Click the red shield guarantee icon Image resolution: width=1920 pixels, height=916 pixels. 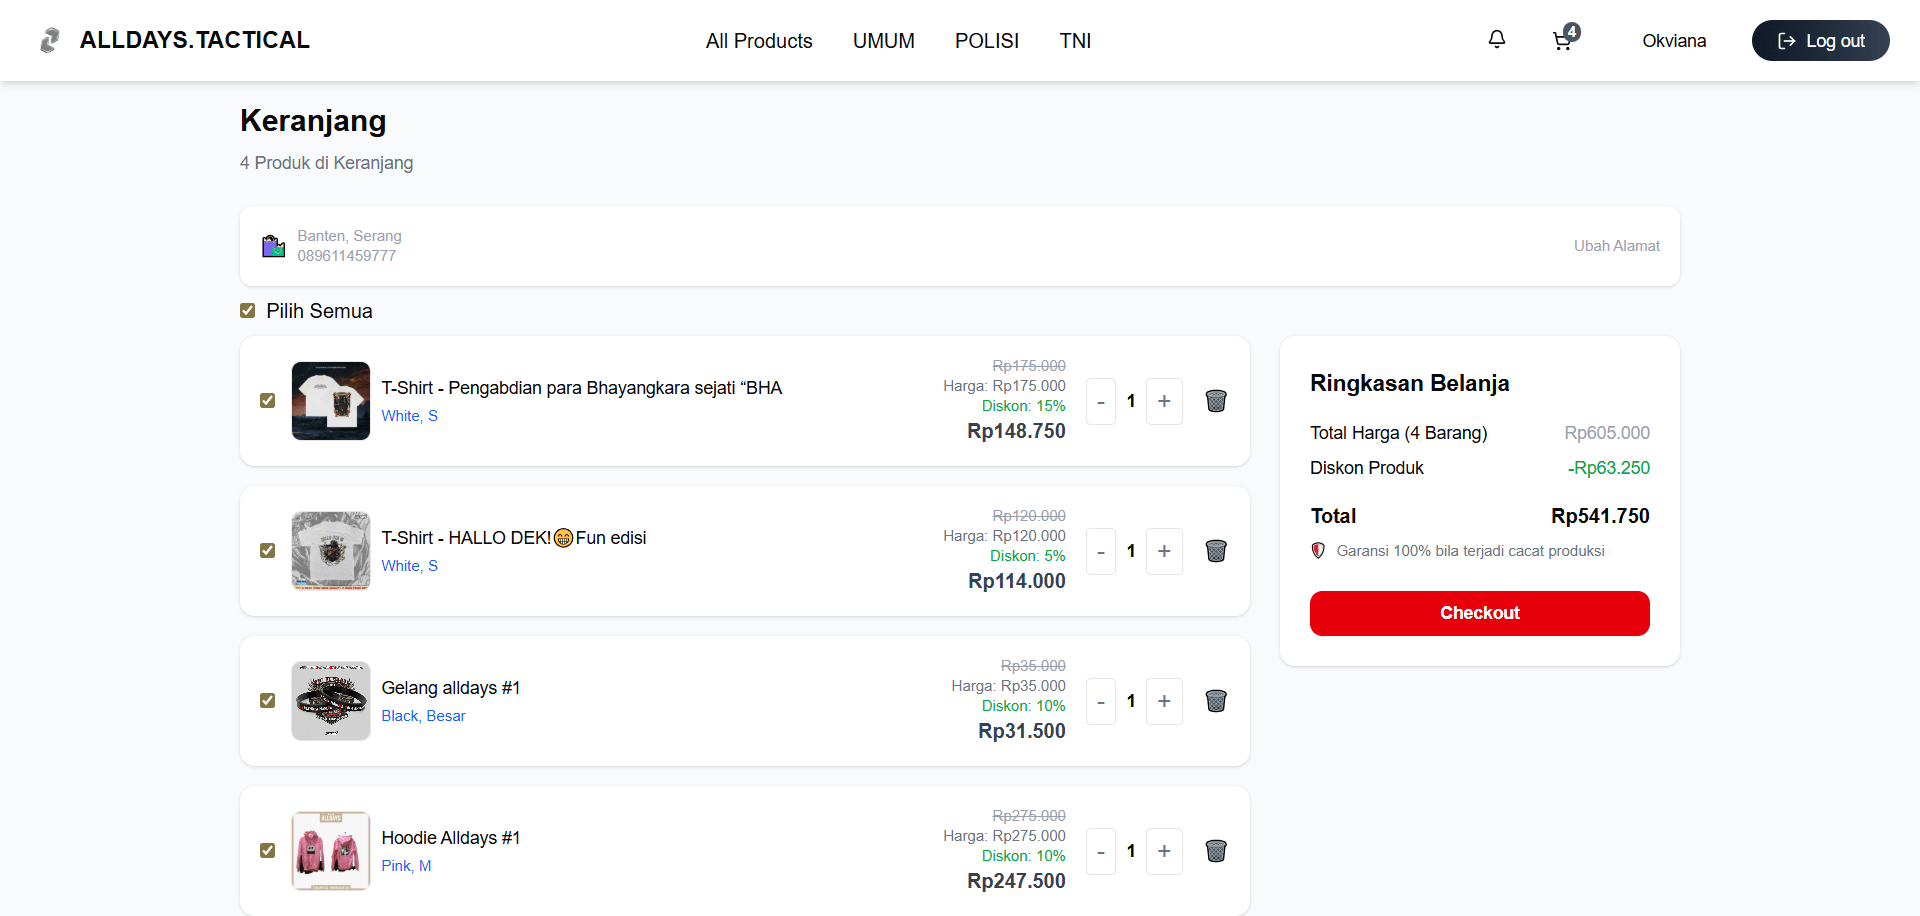1318,551
